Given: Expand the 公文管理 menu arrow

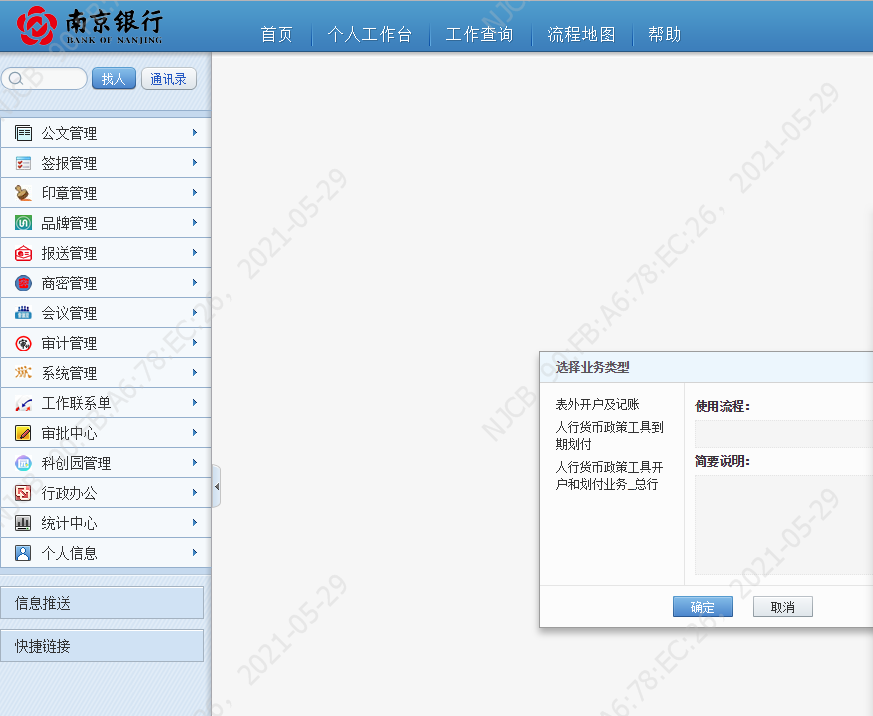Looking at the screenshot, I should 195,133.
